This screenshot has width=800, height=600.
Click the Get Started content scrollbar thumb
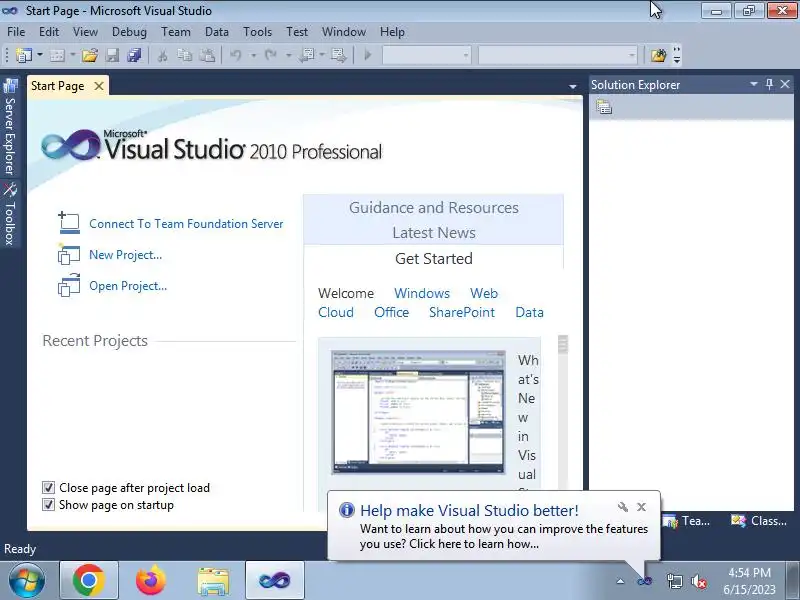point(563,344)
